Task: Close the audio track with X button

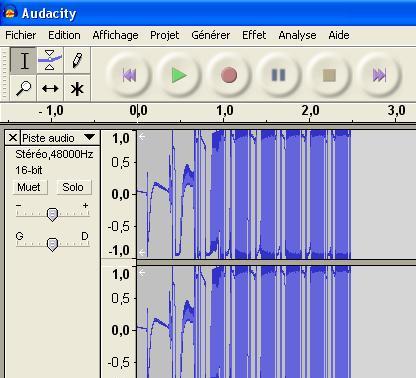Action: point(13,138)
